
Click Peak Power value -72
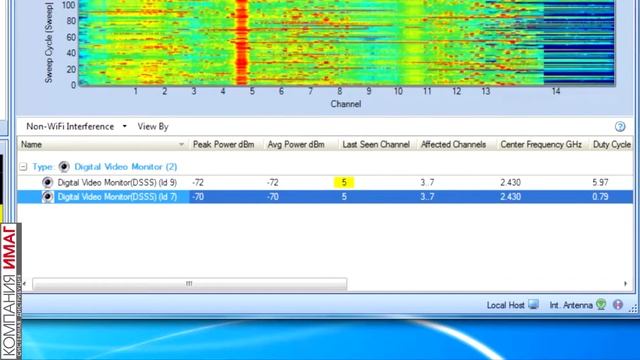tap(198, 182)
